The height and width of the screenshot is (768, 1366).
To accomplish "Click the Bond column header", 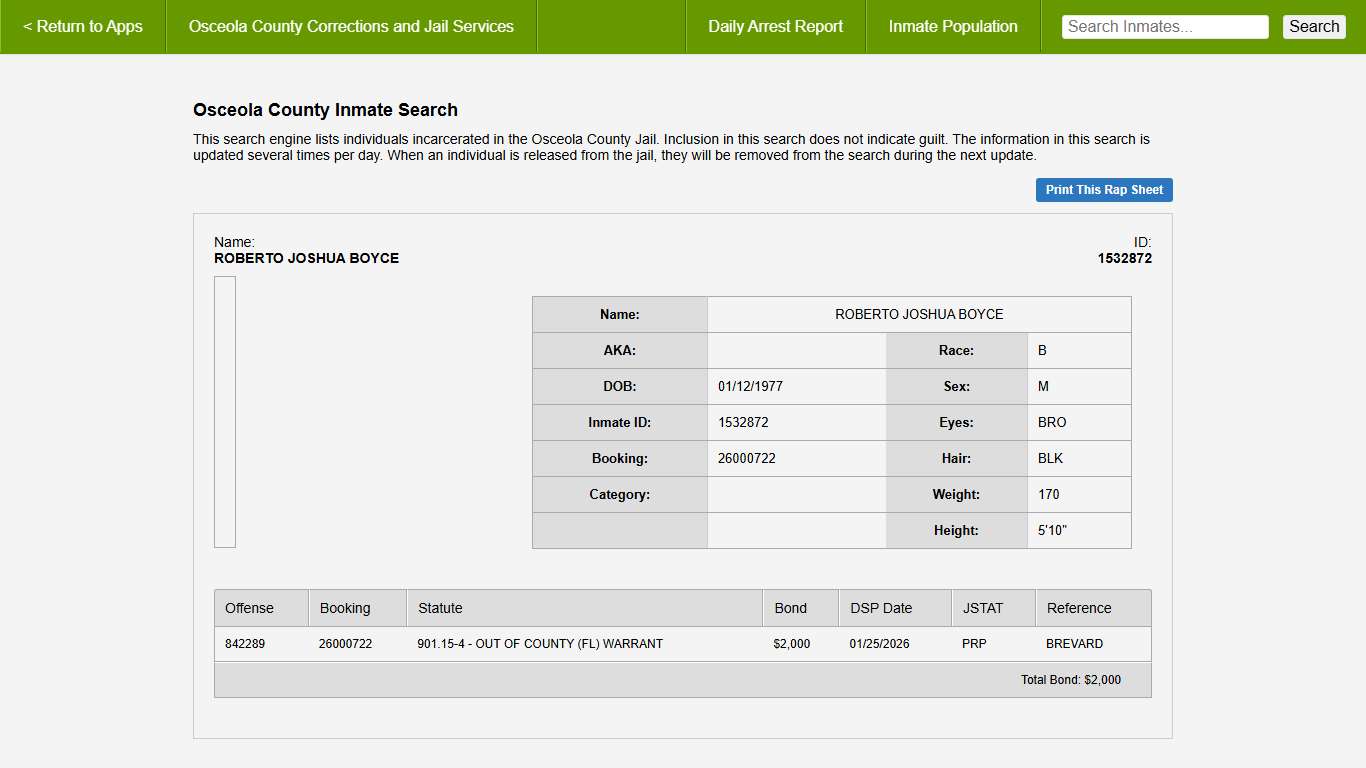I will coord(790,608).
